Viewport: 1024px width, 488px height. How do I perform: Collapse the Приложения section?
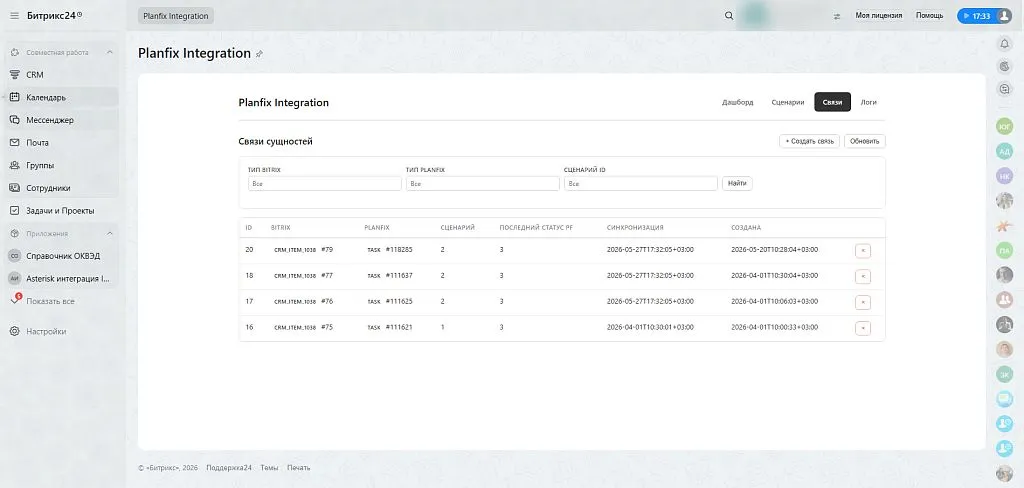(x=110, y=233)
